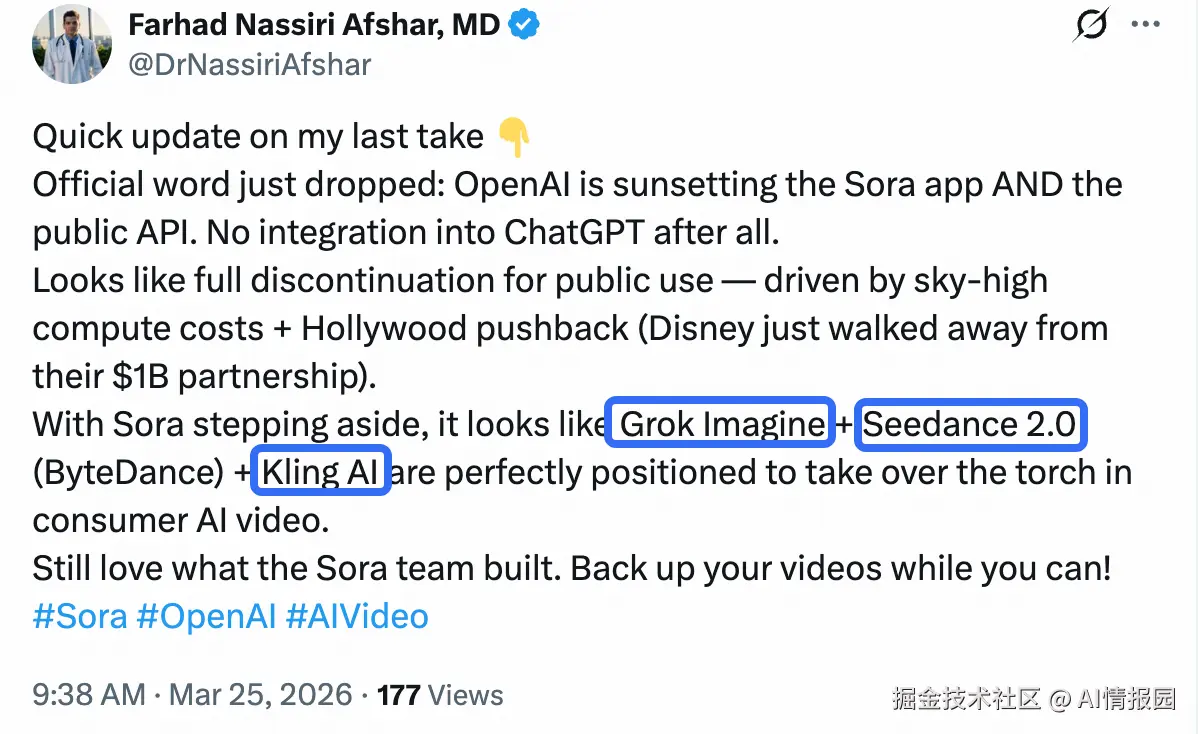
Task: Click the blue verified badge
Action: click(525, 25)
